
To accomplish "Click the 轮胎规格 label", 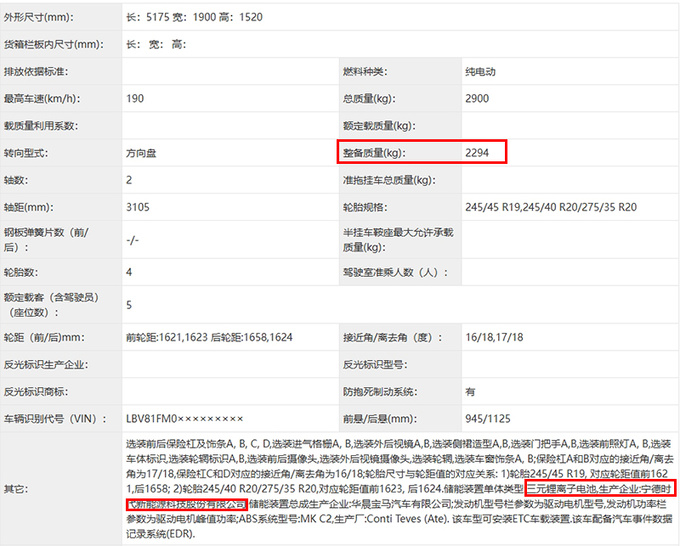I will (x=365, y=207).
